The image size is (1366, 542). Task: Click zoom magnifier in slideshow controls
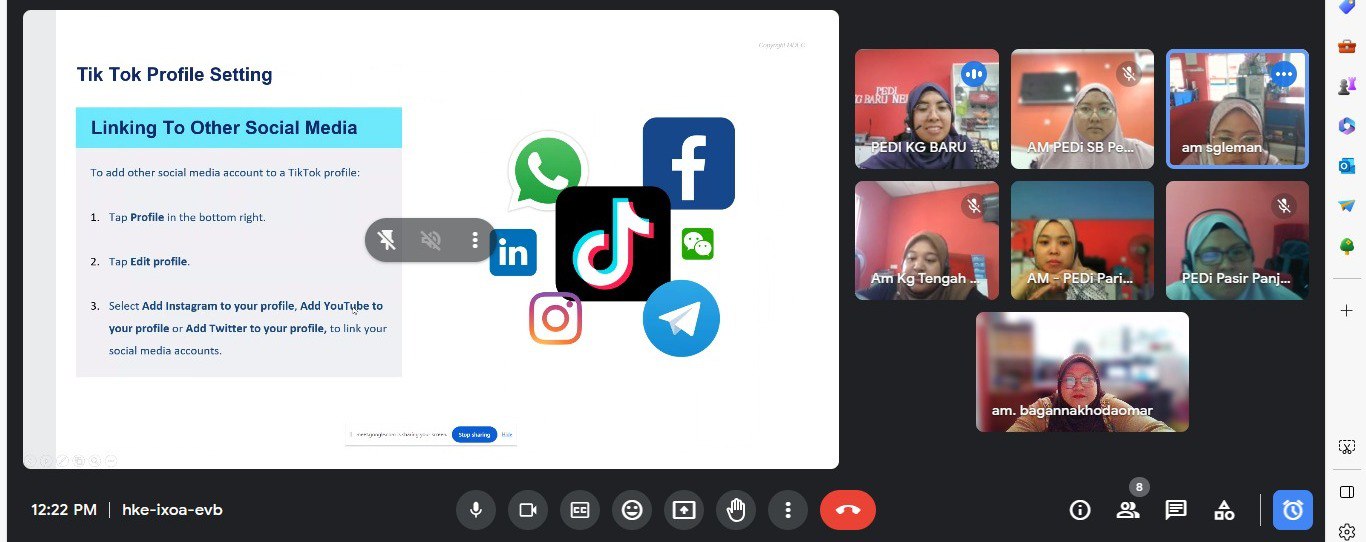click(95, 460)
